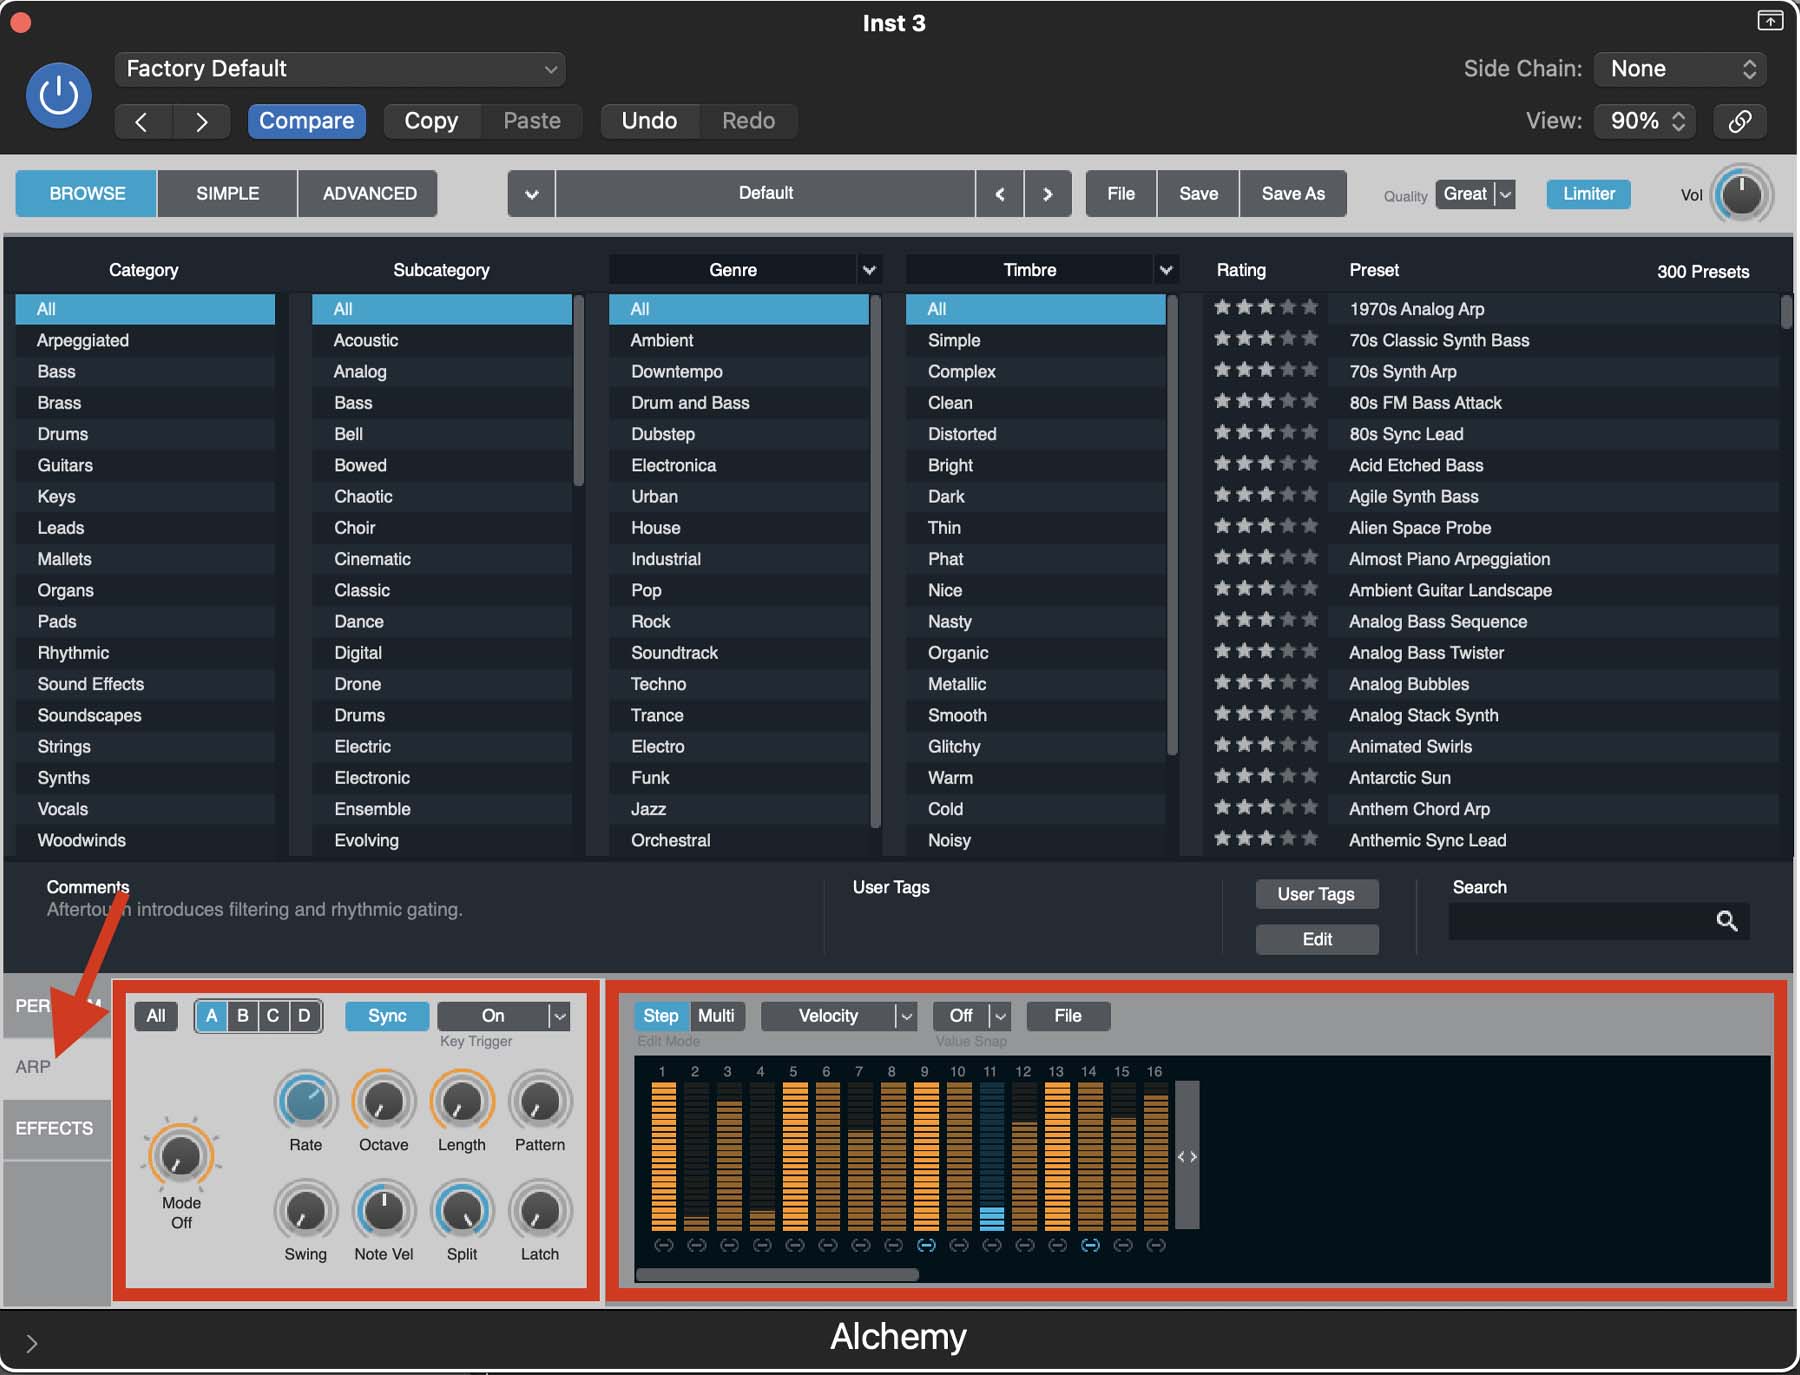Click the Vol knob

pyautogui.click(x=1741, y=195)
